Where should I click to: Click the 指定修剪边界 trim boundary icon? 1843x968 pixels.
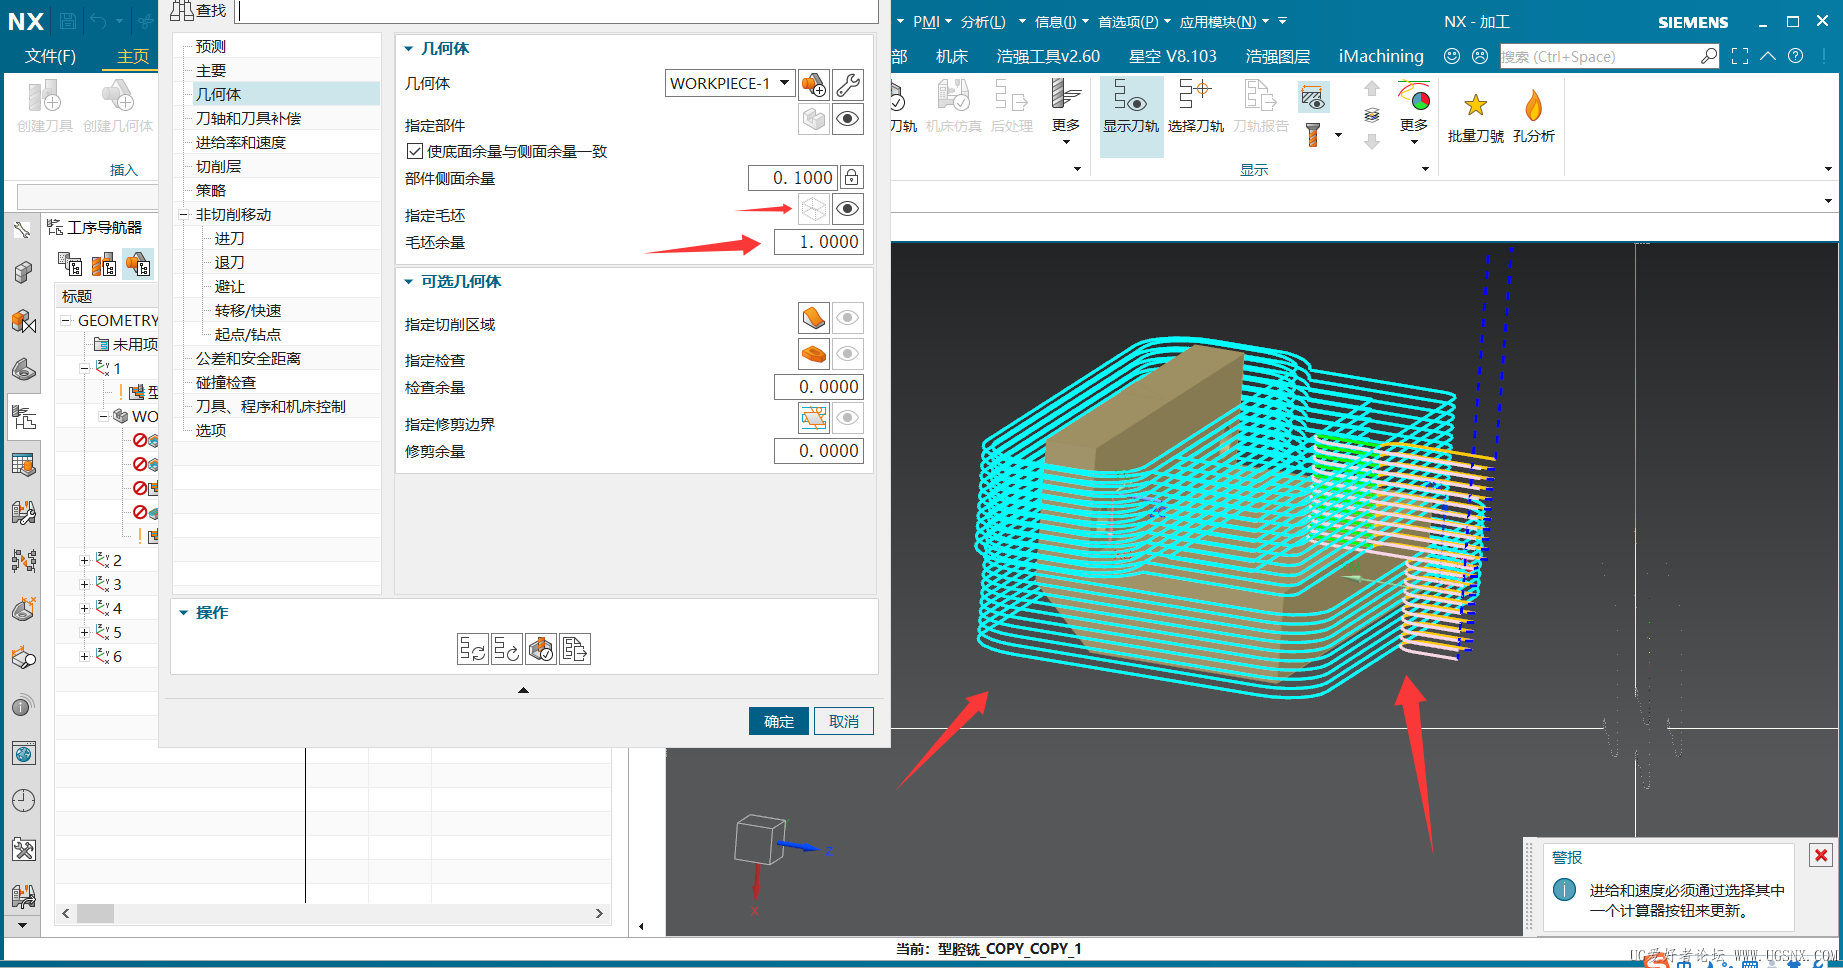click(x=814, y=418)
